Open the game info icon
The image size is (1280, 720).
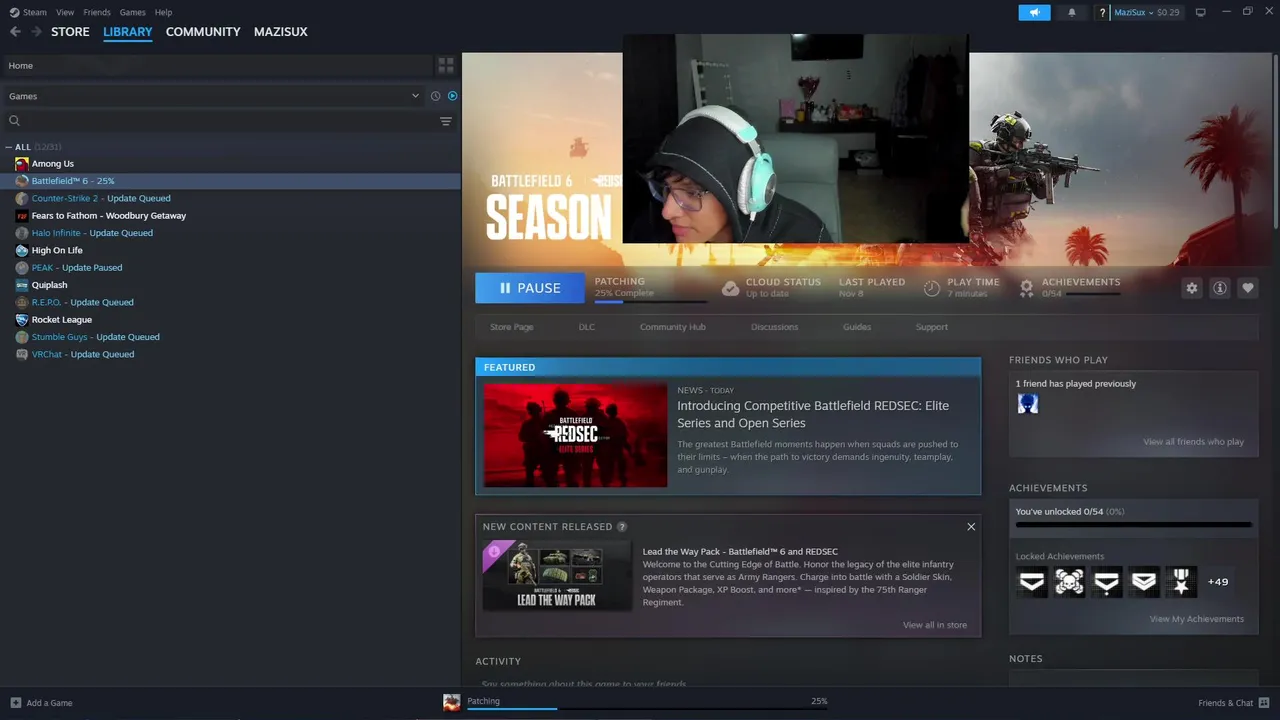[x=1219, y=288]
